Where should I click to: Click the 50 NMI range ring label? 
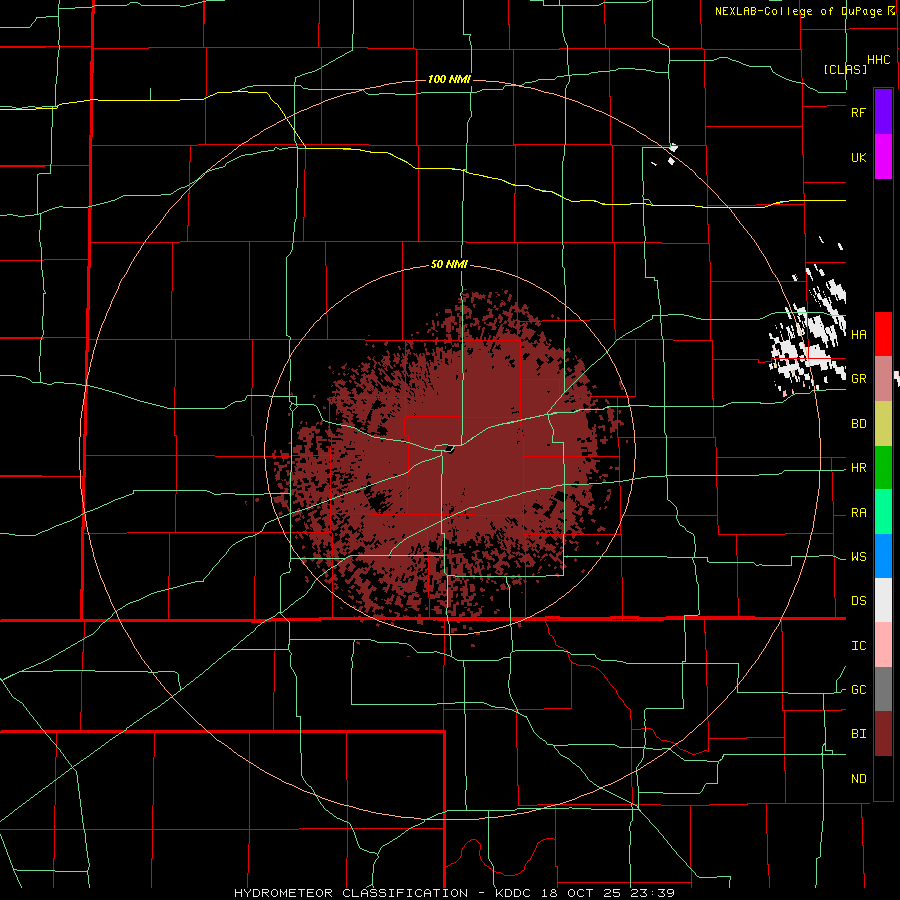[x=449, y=265]
